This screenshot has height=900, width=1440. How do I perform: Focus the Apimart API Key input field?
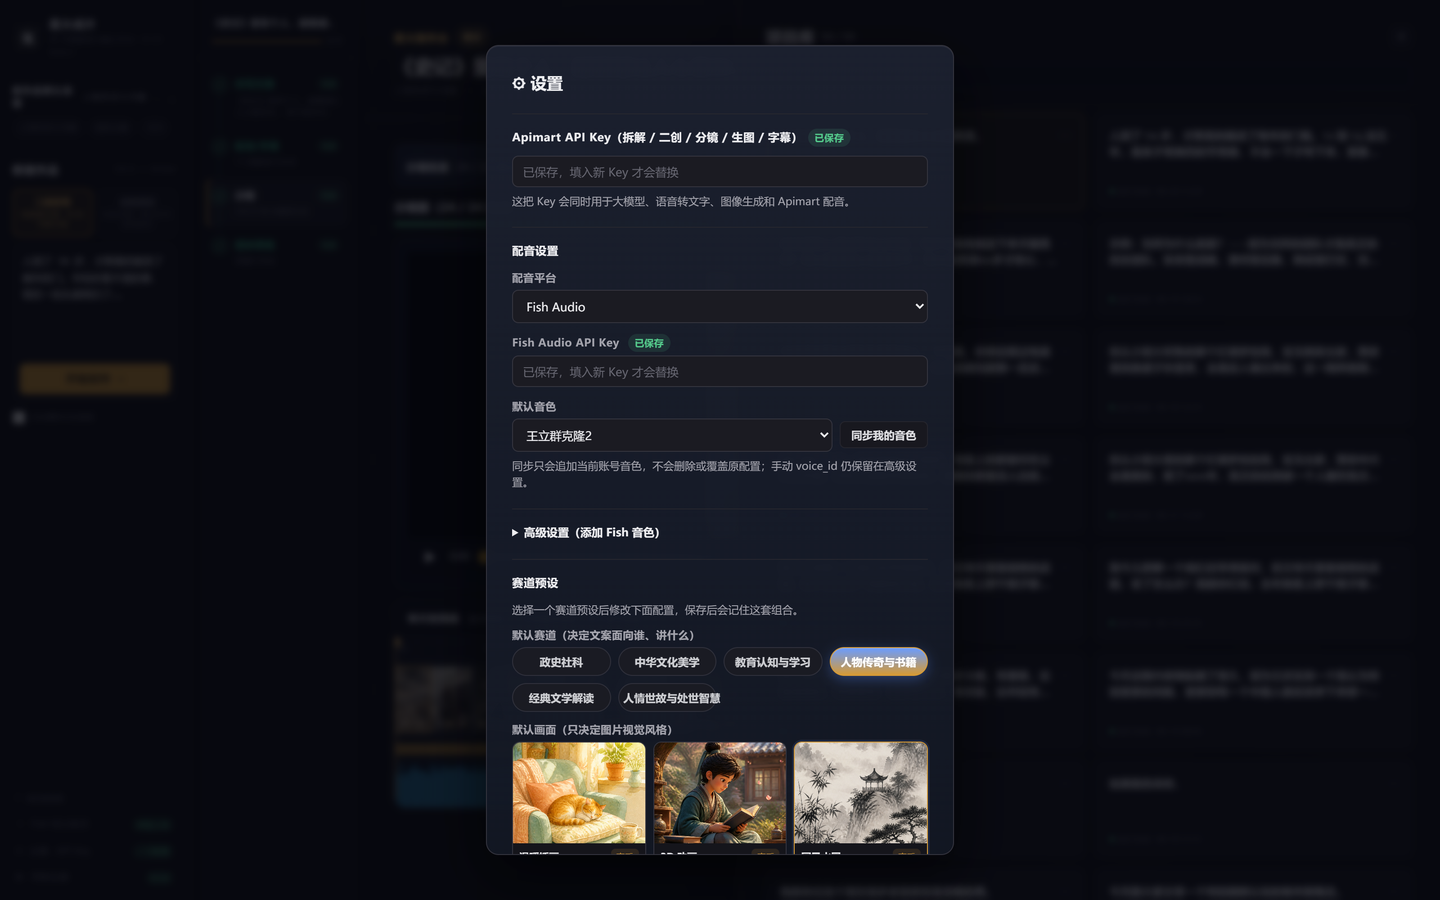719,172
